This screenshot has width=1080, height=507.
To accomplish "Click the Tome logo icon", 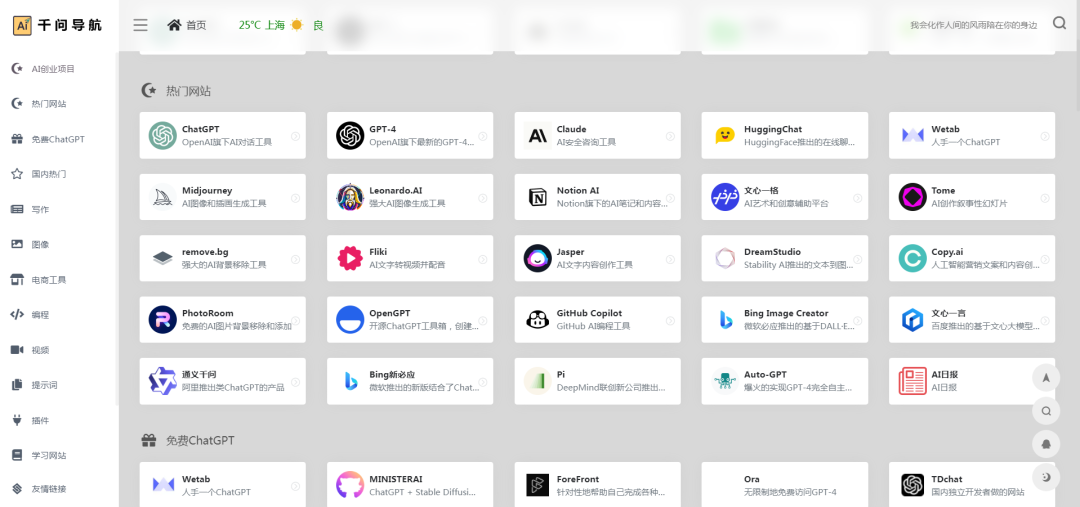I will coord(913,197).
